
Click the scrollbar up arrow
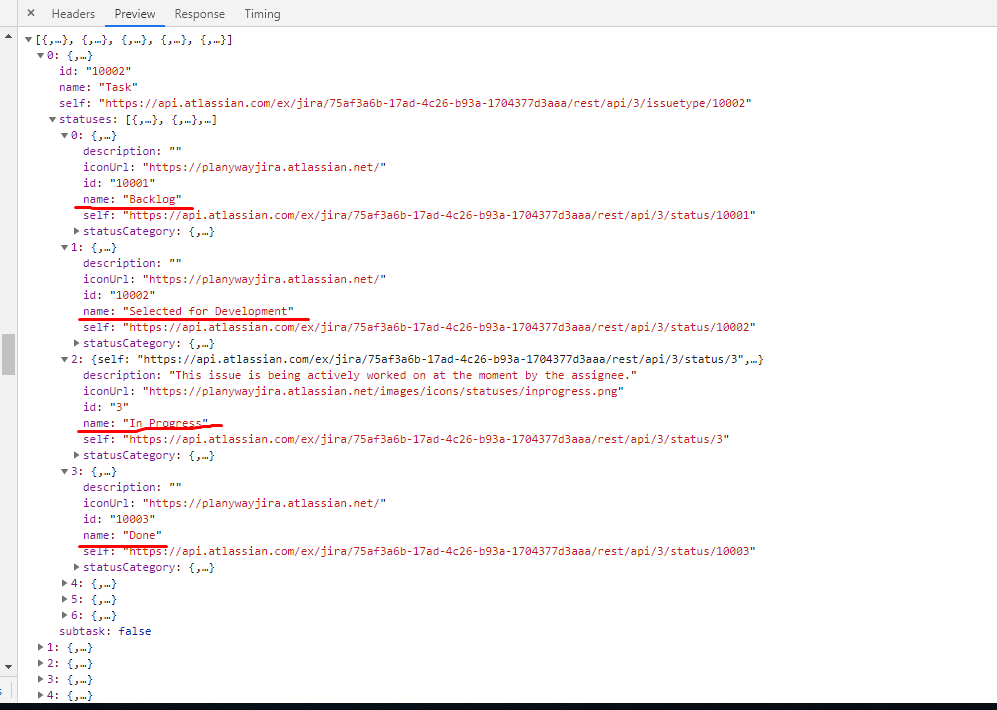[x=8, y=36]
